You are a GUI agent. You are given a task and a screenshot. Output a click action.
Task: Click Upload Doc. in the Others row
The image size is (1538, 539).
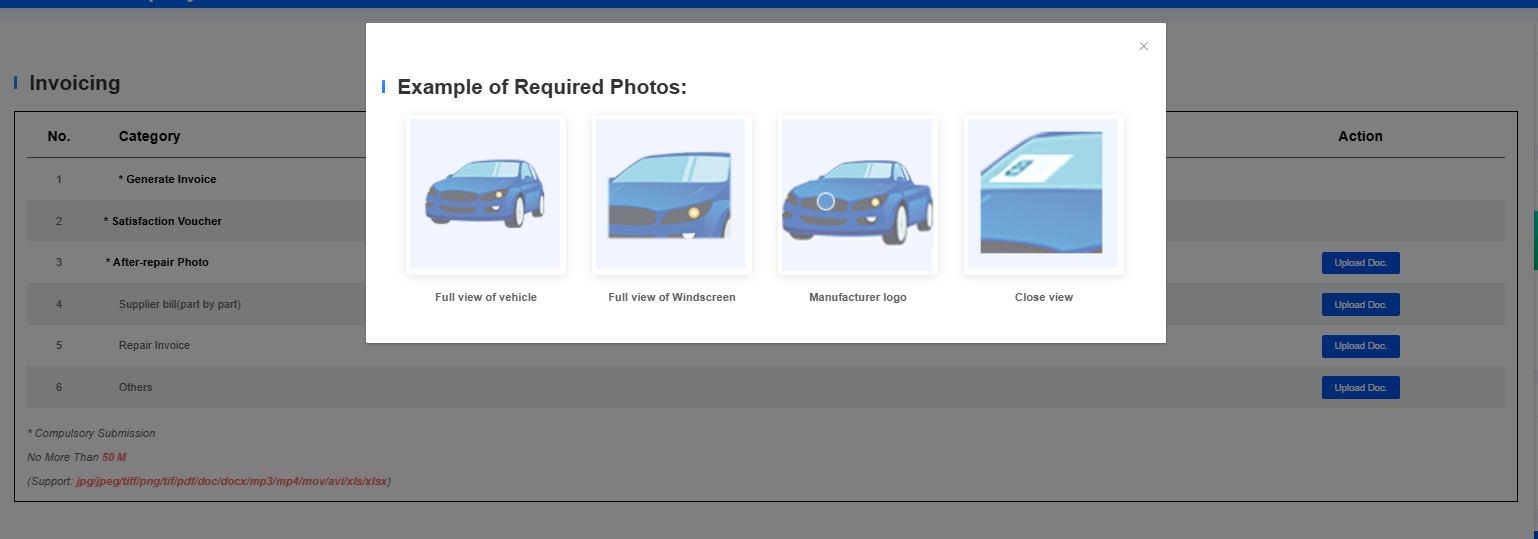[x=1360, y=388]
